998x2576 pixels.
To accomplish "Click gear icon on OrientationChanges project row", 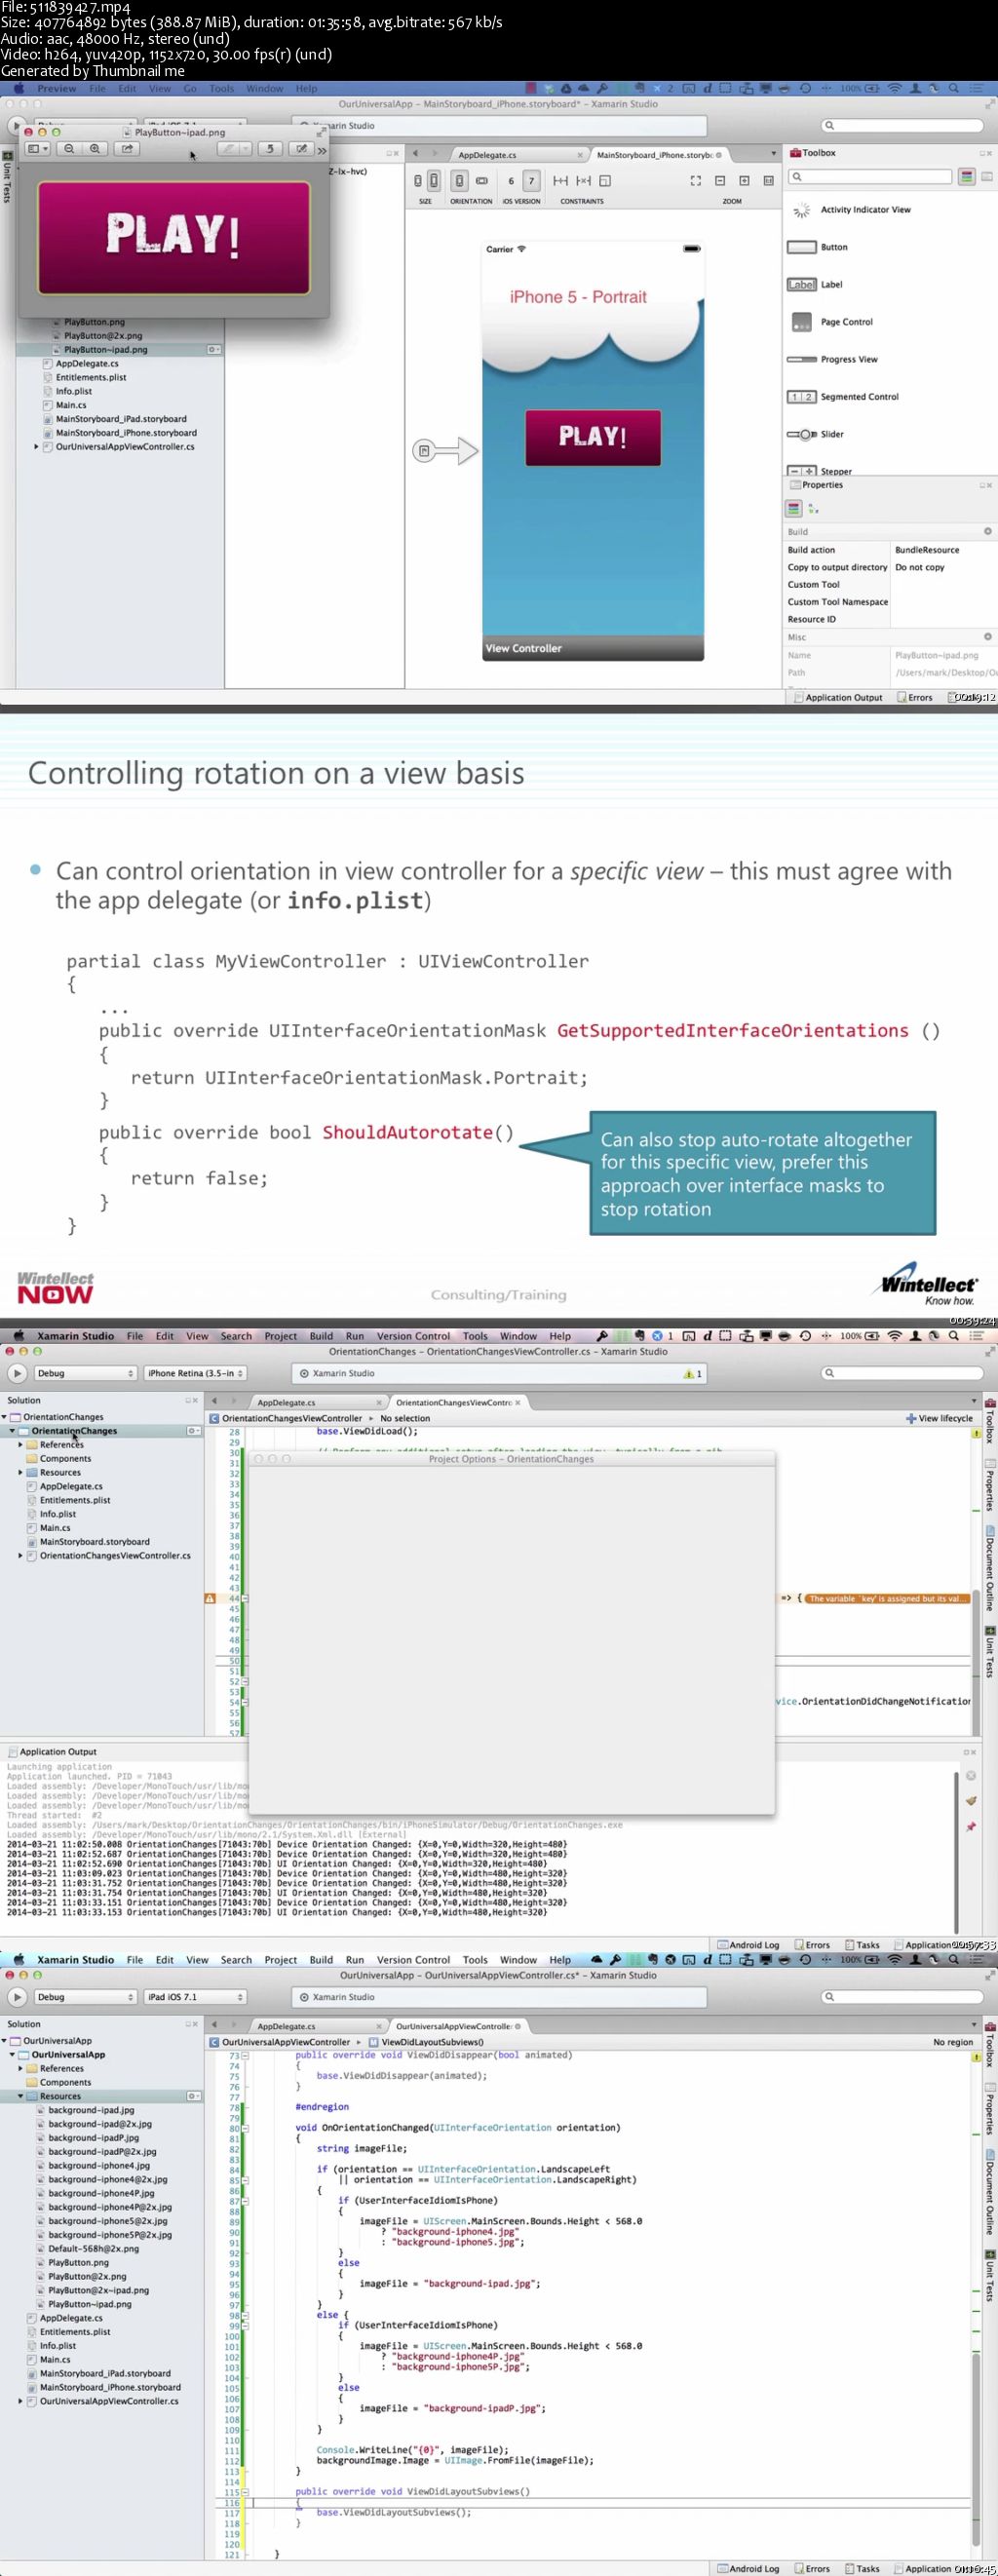I will (x=194, y=1431).
